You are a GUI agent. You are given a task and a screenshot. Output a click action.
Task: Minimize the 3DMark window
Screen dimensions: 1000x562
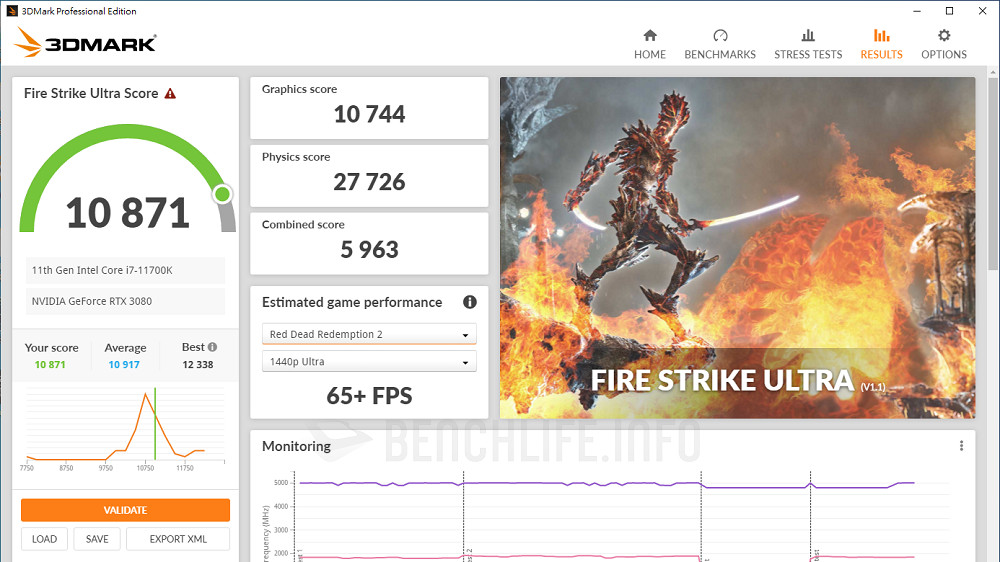[x=917, y=11]
